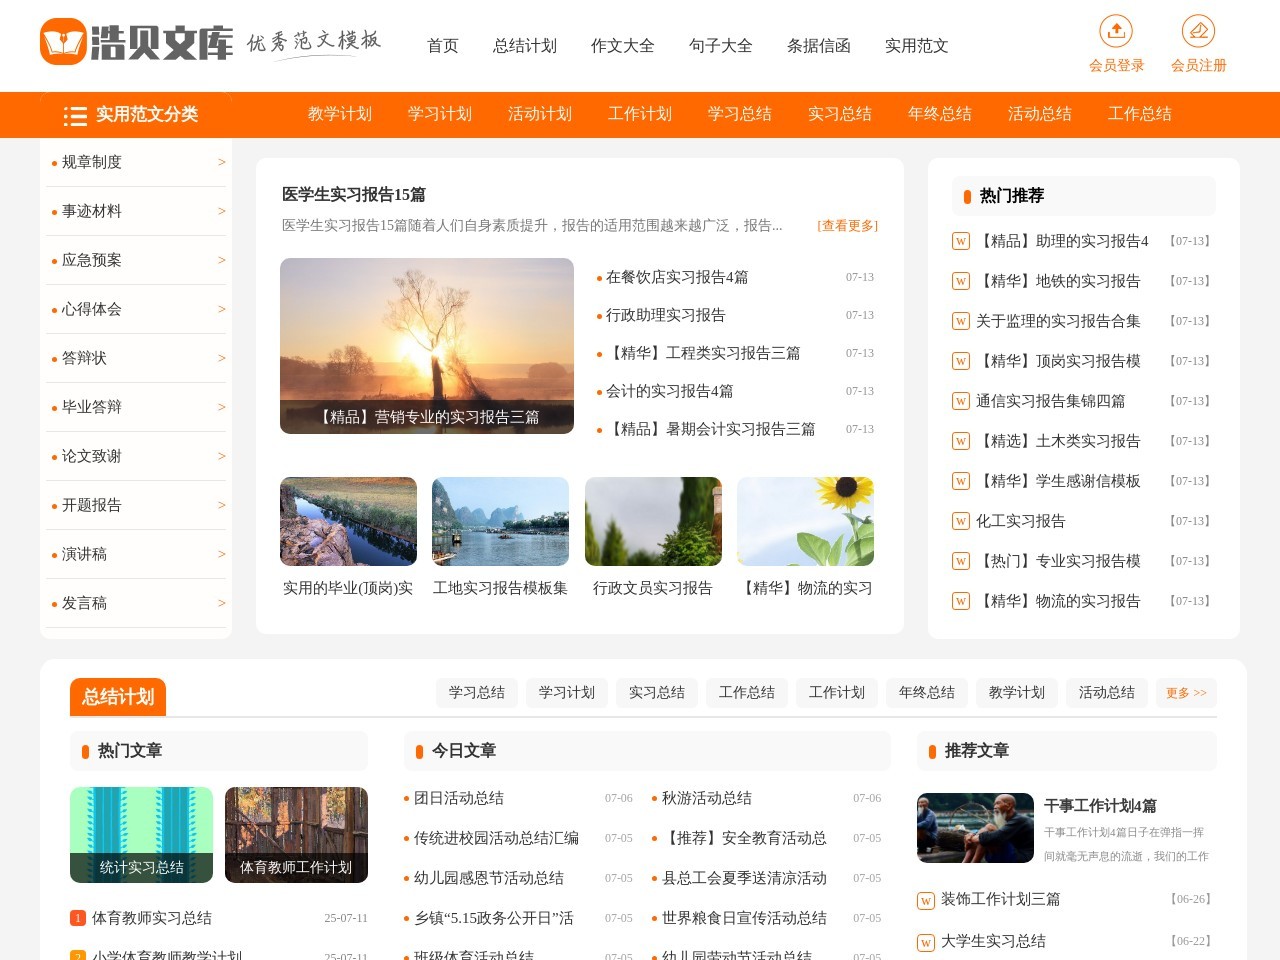Click the 更多>> link
Screen dimensions: 1280x960
point(1186,692)
